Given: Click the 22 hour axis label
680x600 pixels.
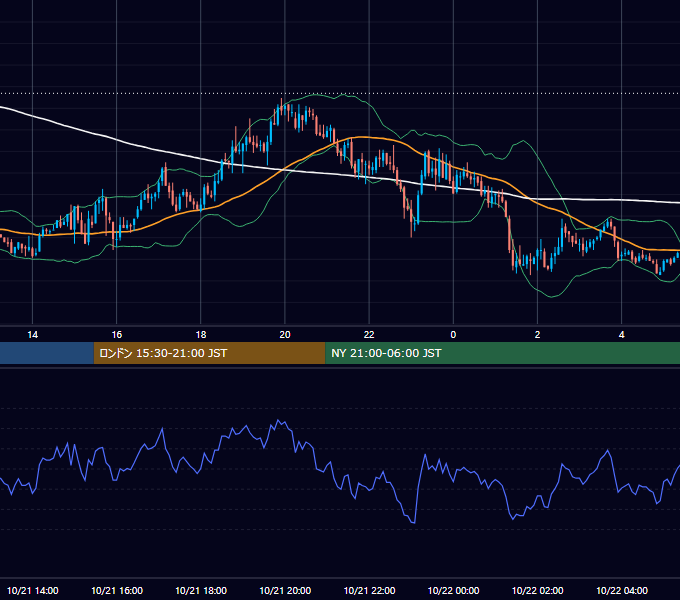Looking at the screenshot, I should click(x=369, y=335).
